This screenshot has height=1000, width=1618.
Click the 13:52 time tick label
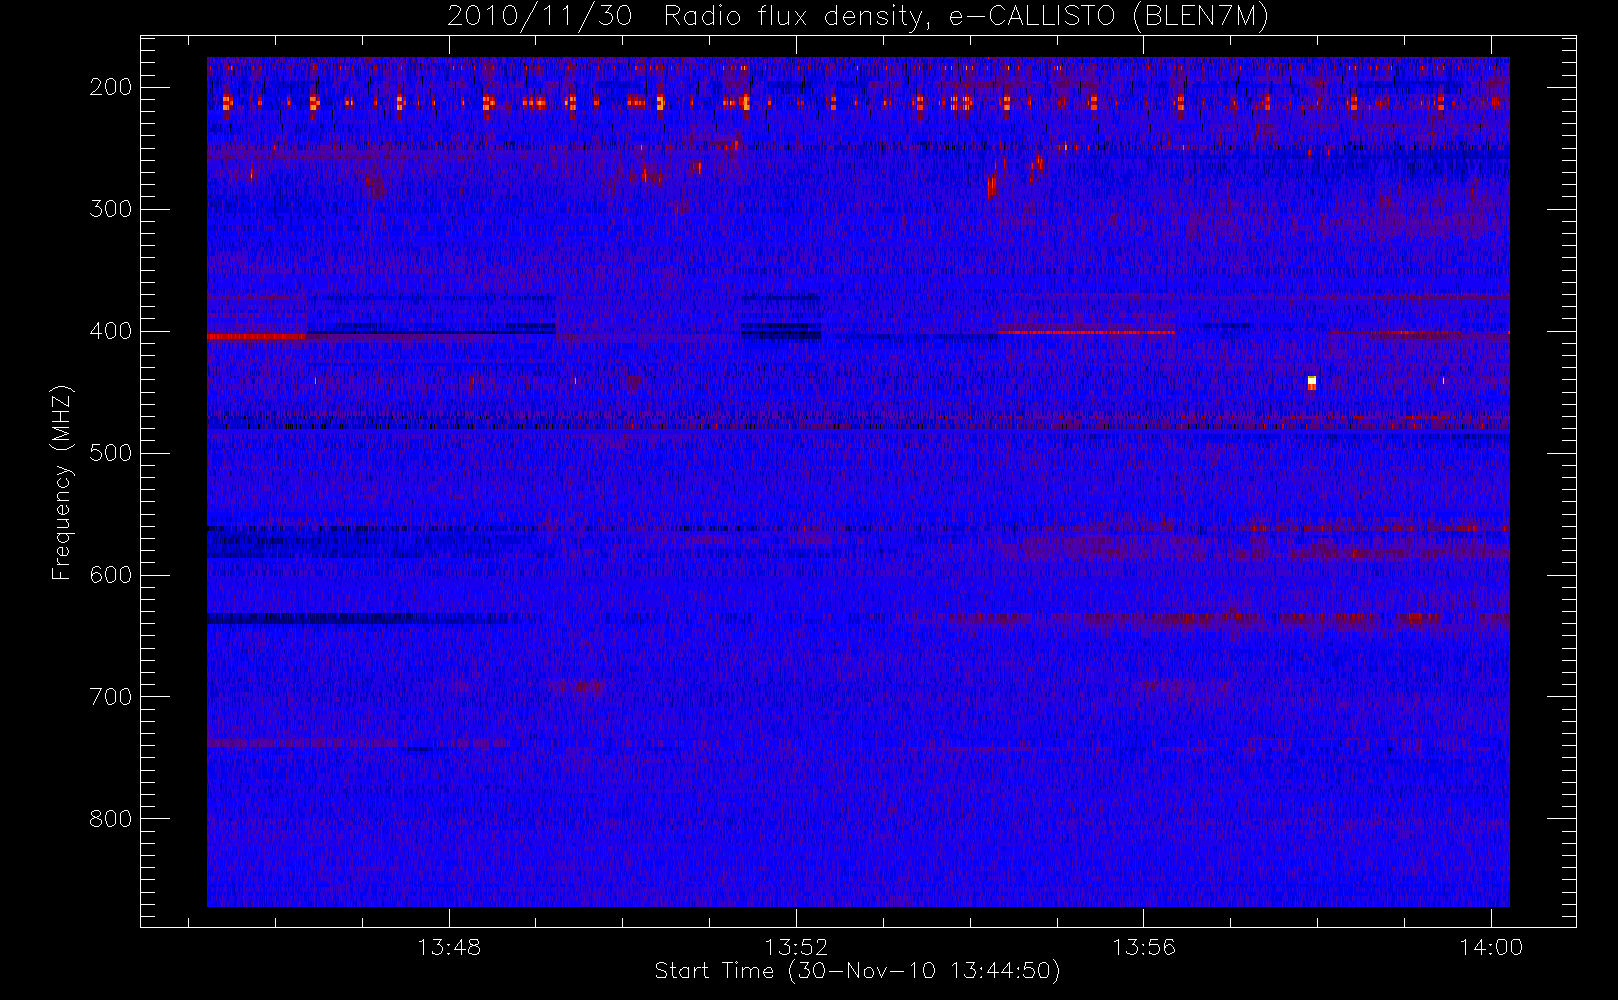point(796,946)
